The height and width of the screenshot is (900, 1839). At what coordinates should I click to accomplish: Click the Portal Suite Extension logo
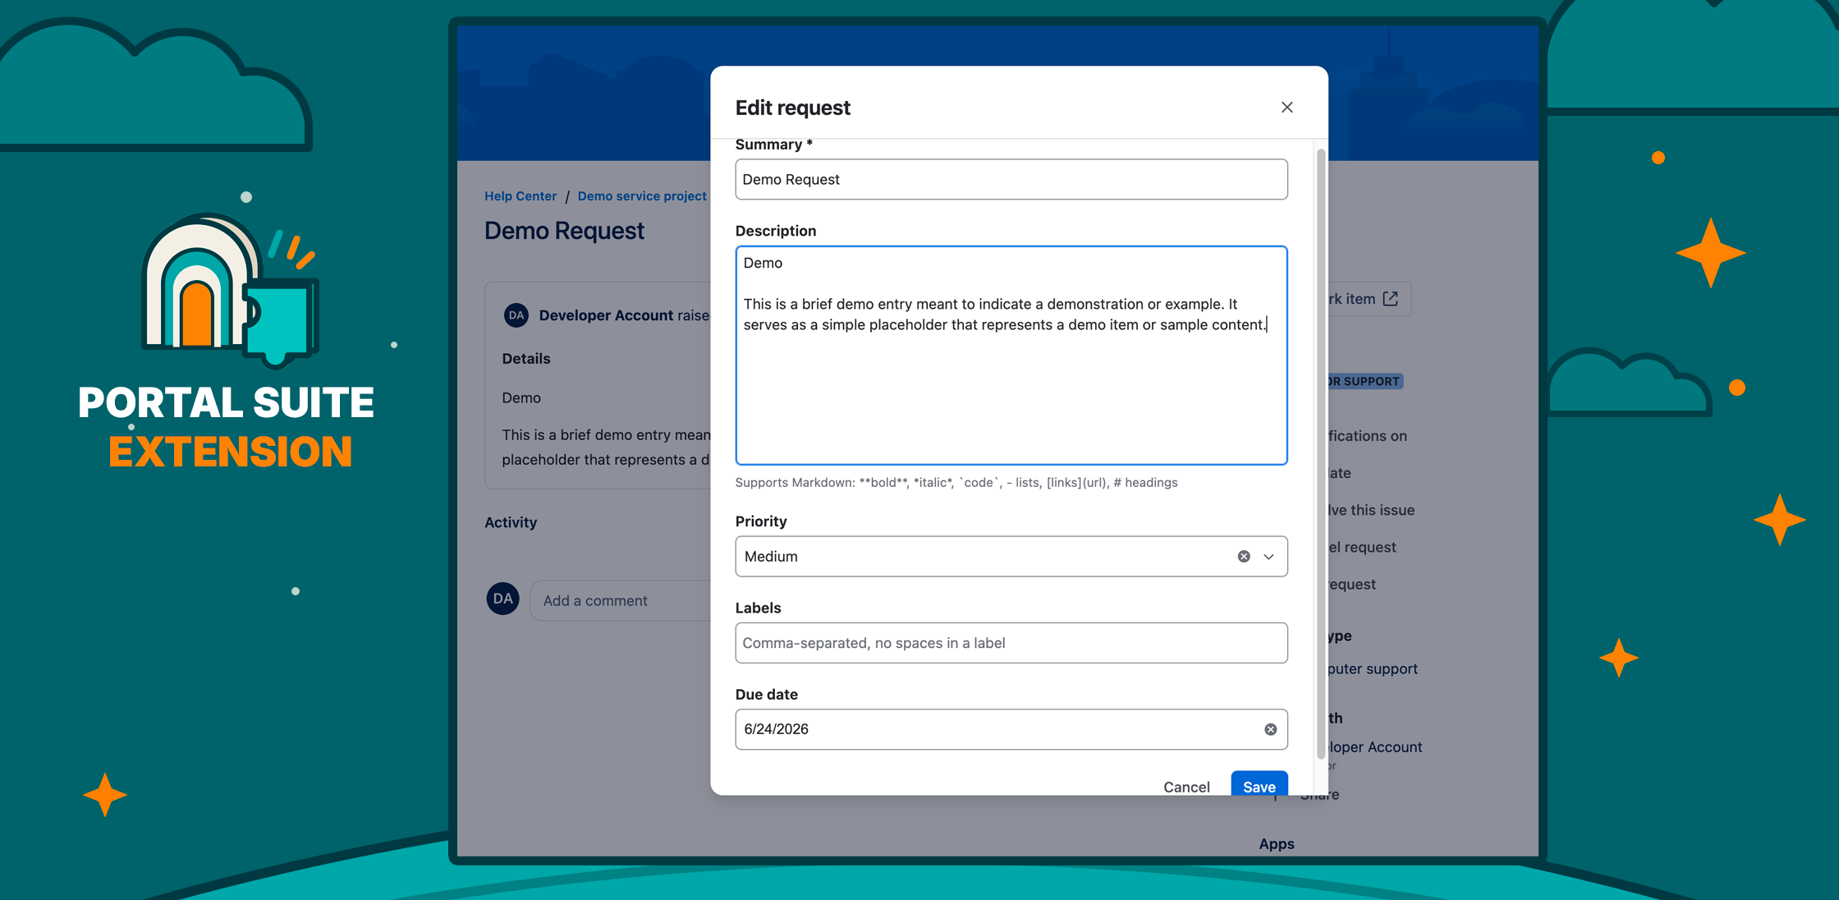click(x=228, y=340)
